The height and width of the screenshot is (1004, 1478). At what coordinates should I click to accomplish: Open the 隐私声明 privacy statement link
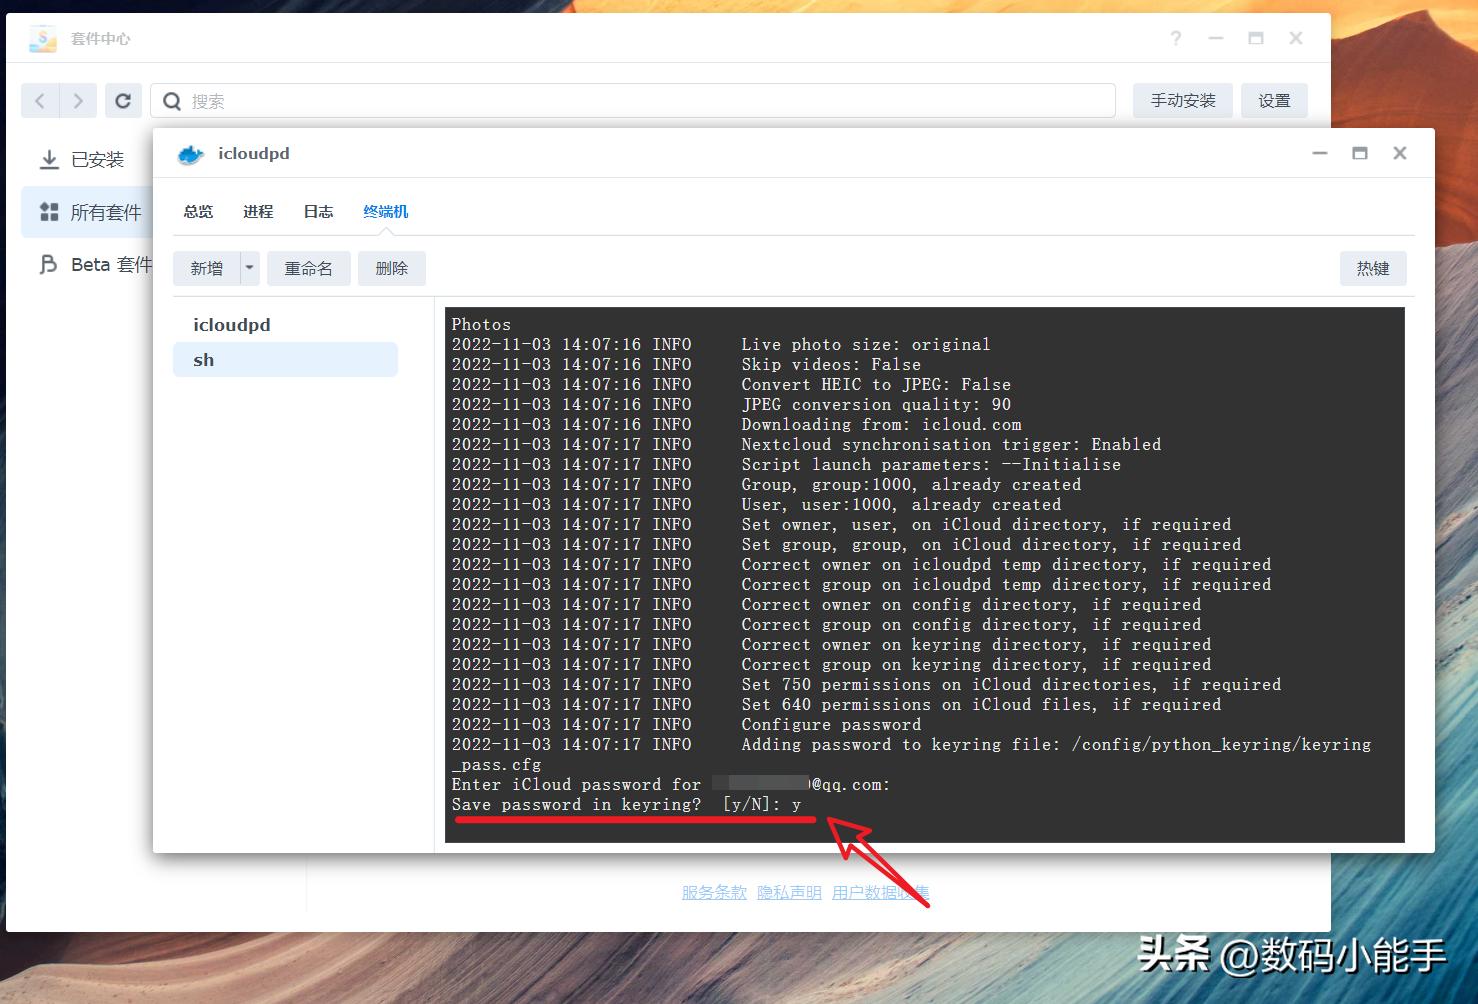789,893
